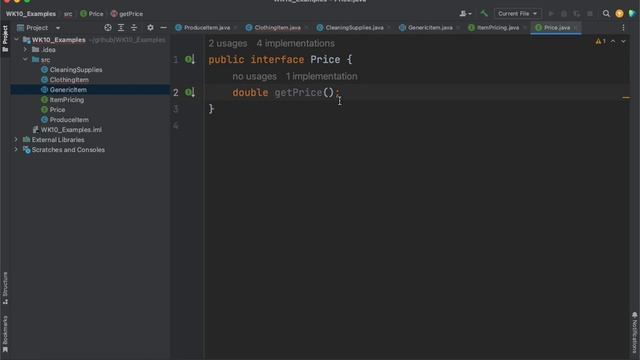This screenshot has width=640, height=360.
Task: Click the Price interface name in code
Action: tap(325, 60)
